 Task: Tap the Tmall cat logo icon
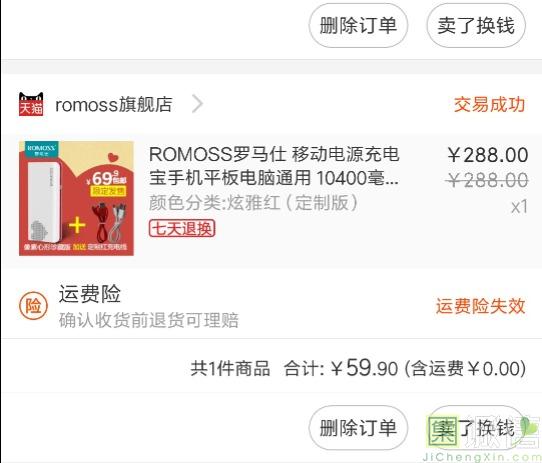click(31, 104)
